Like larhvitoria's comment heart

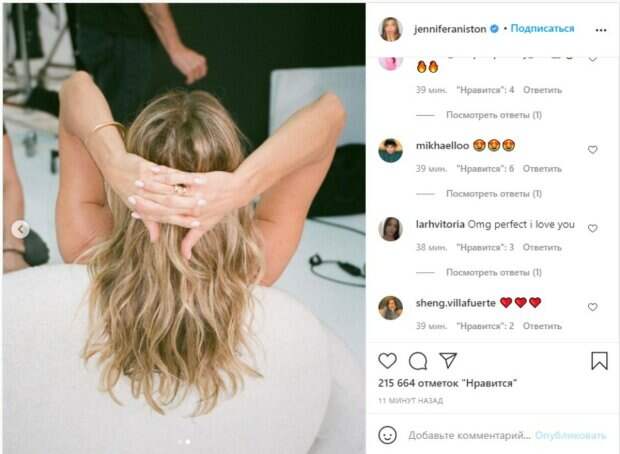tap(592, 228)
